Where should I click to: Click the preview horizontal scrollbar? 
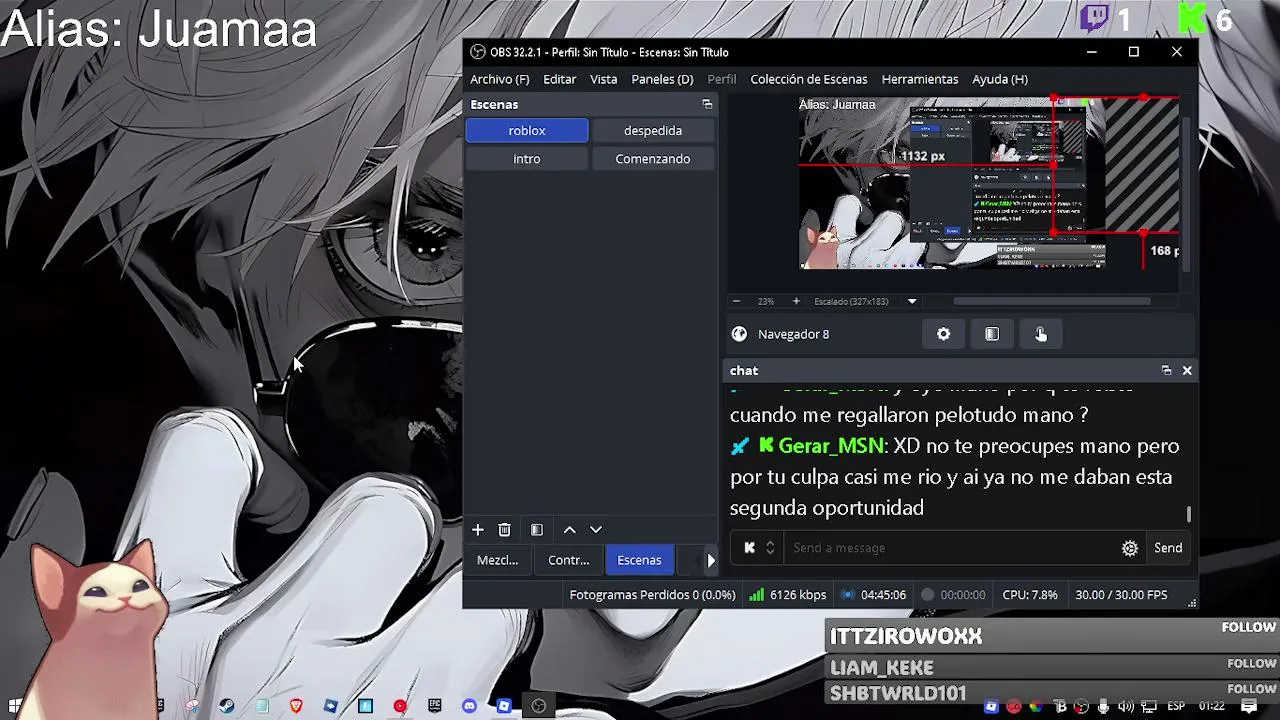pos(1051,301)
